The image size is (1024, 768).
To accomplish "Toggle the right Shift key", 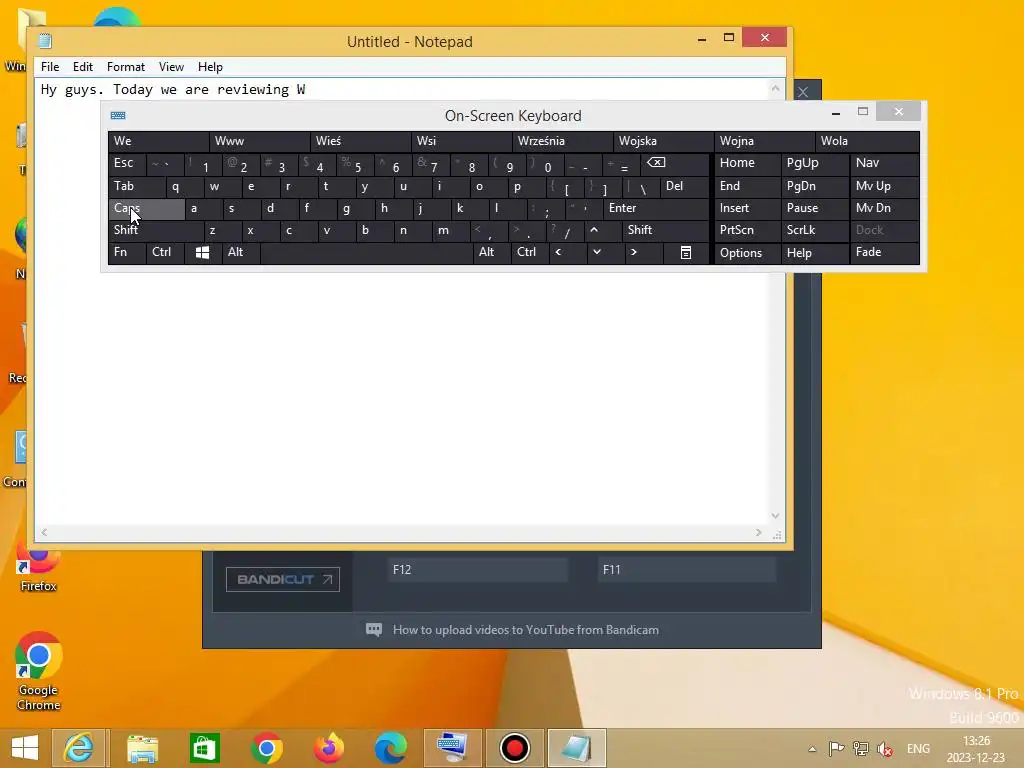I will click(665, 231).
